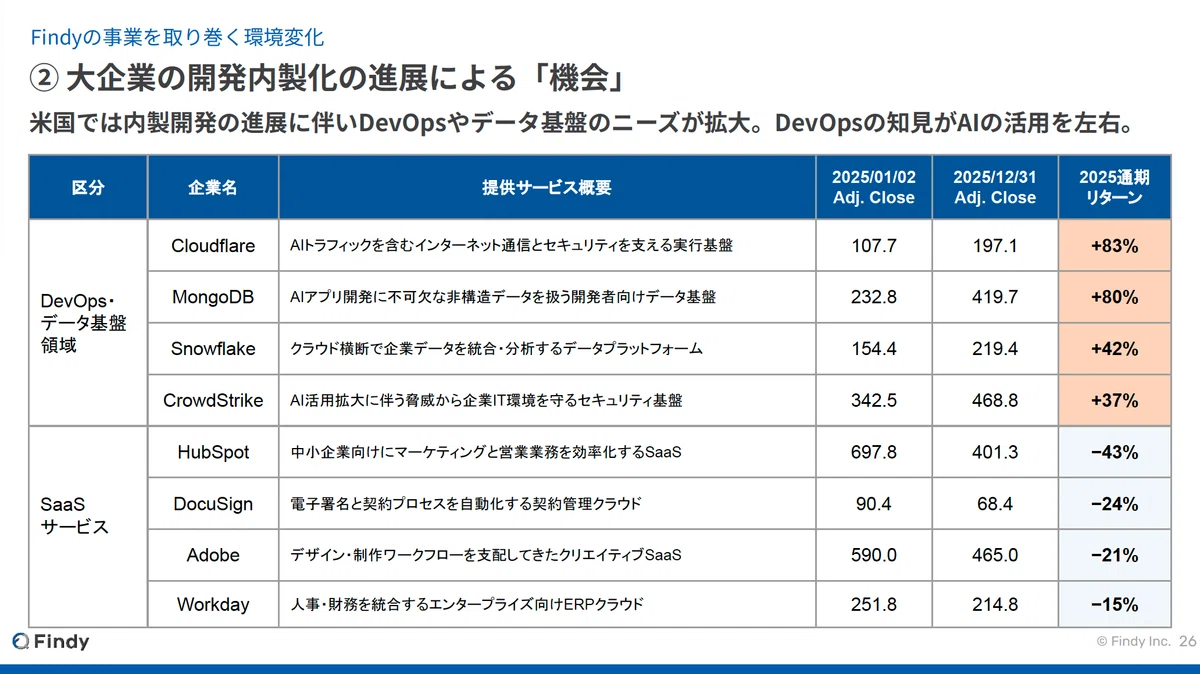1200x674 pixels.
Task: Select the MongoDB company name cell
Action: tap(213, 297)
